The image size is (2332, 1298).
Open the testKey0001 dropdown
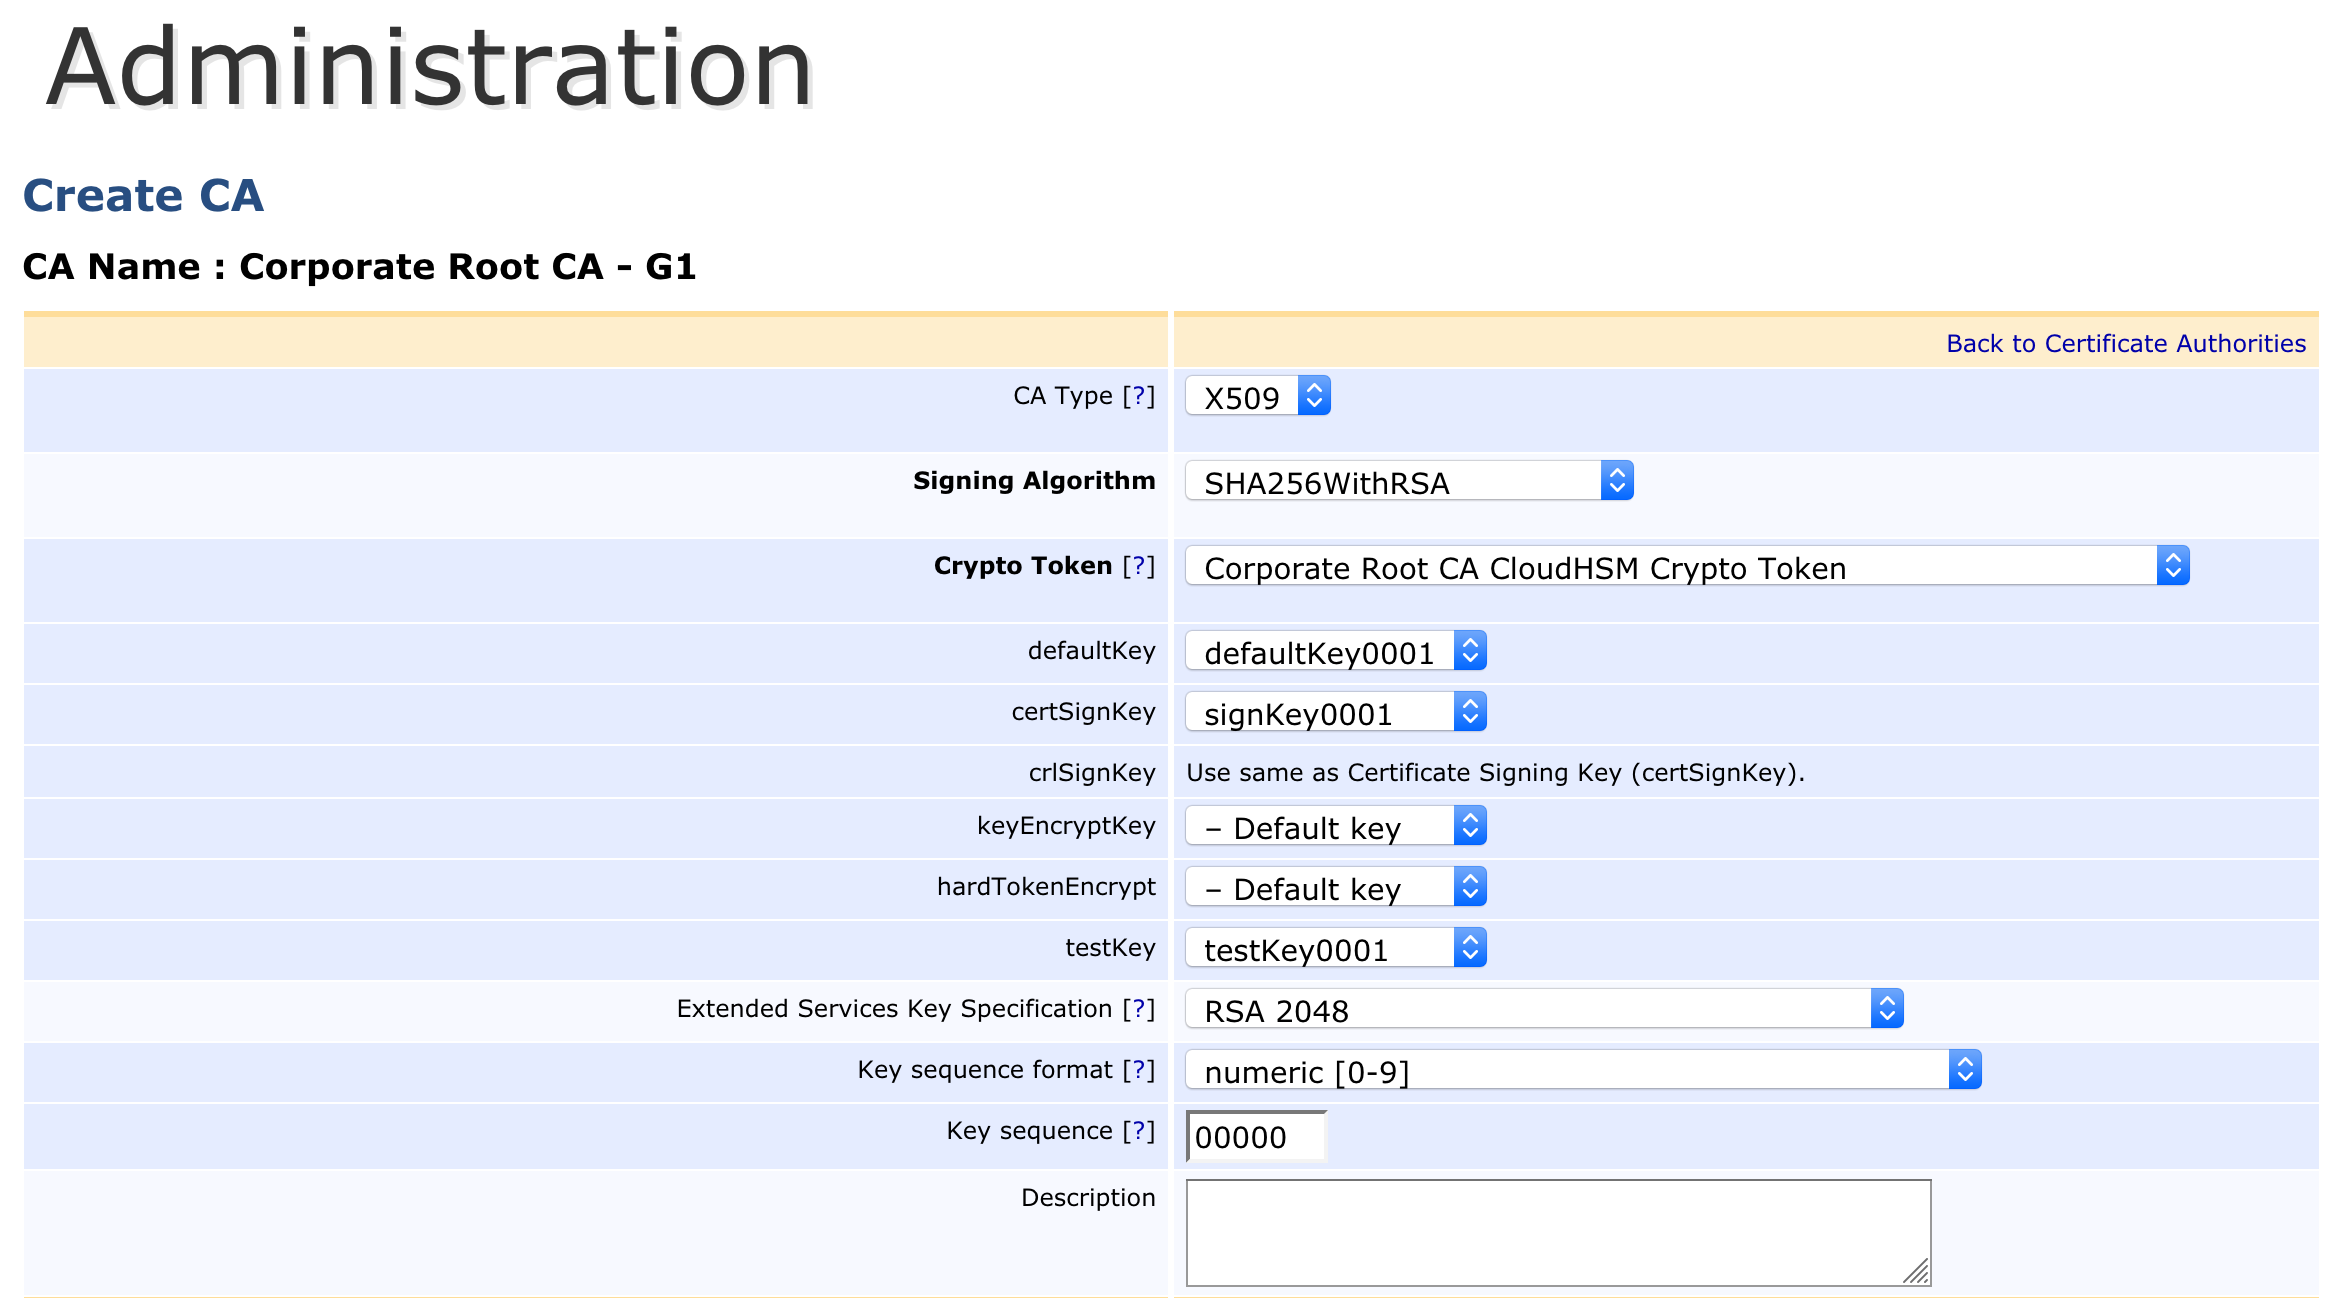tap(1335, 949)
